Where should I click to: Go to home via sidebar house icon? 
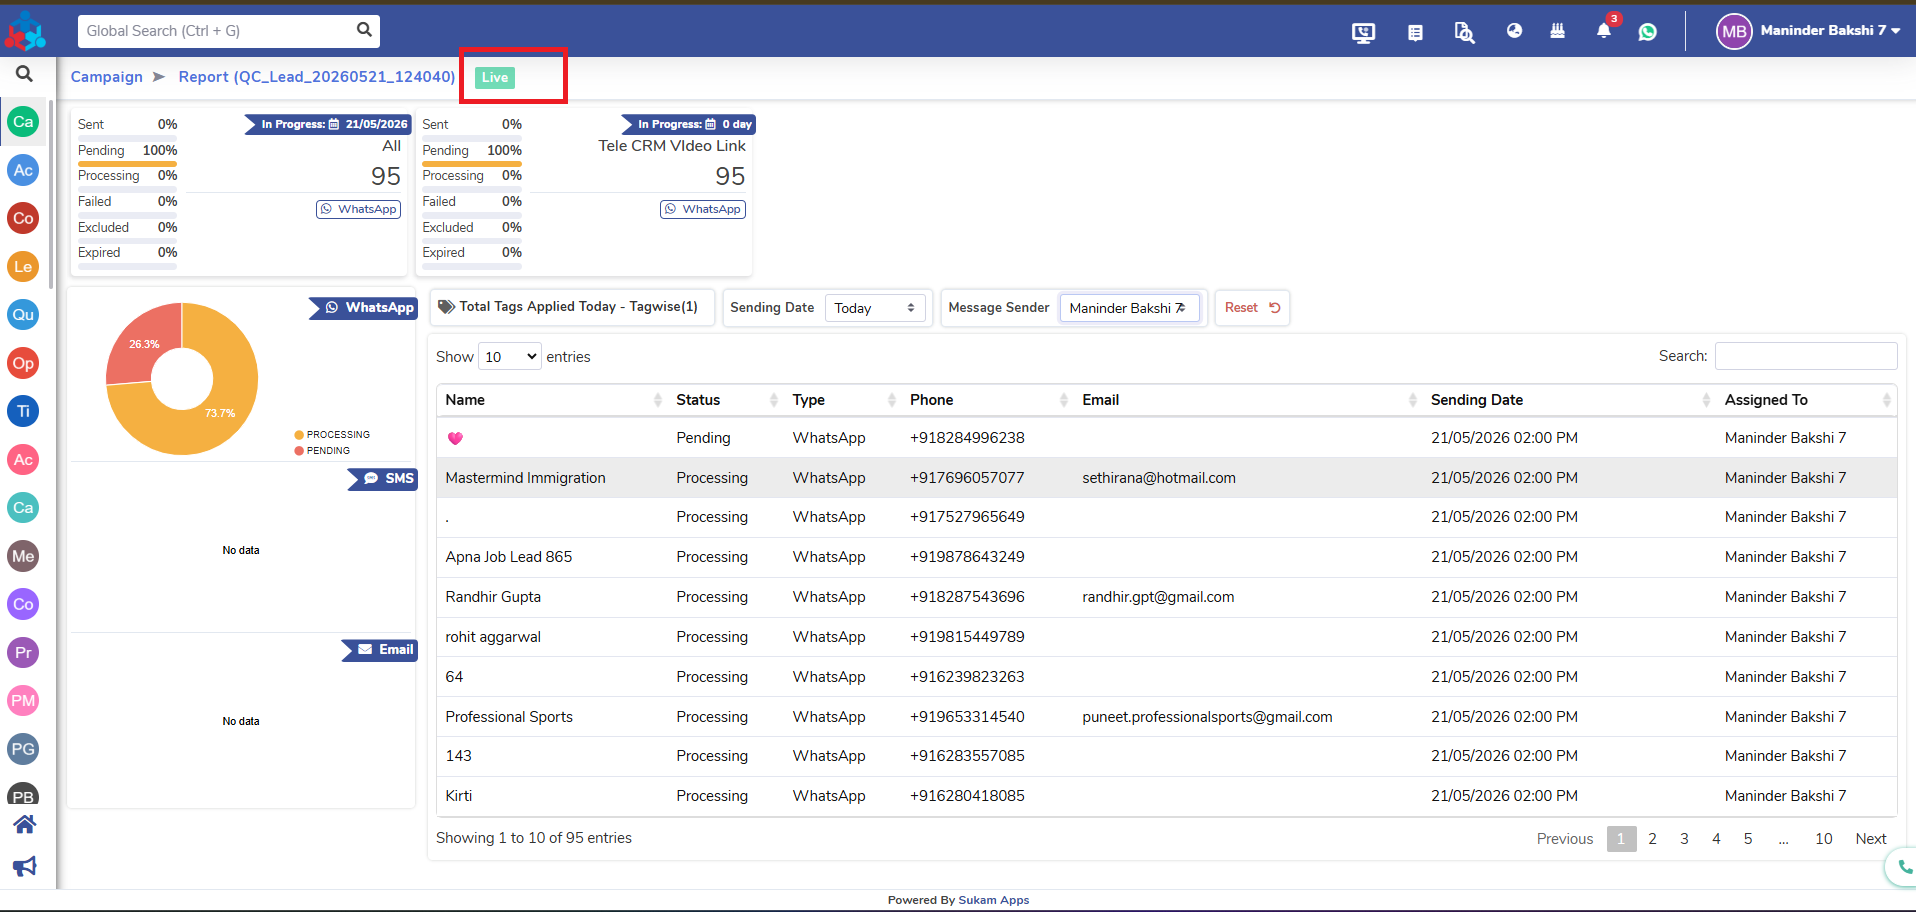pyautogui.click(x=24, y=824)
